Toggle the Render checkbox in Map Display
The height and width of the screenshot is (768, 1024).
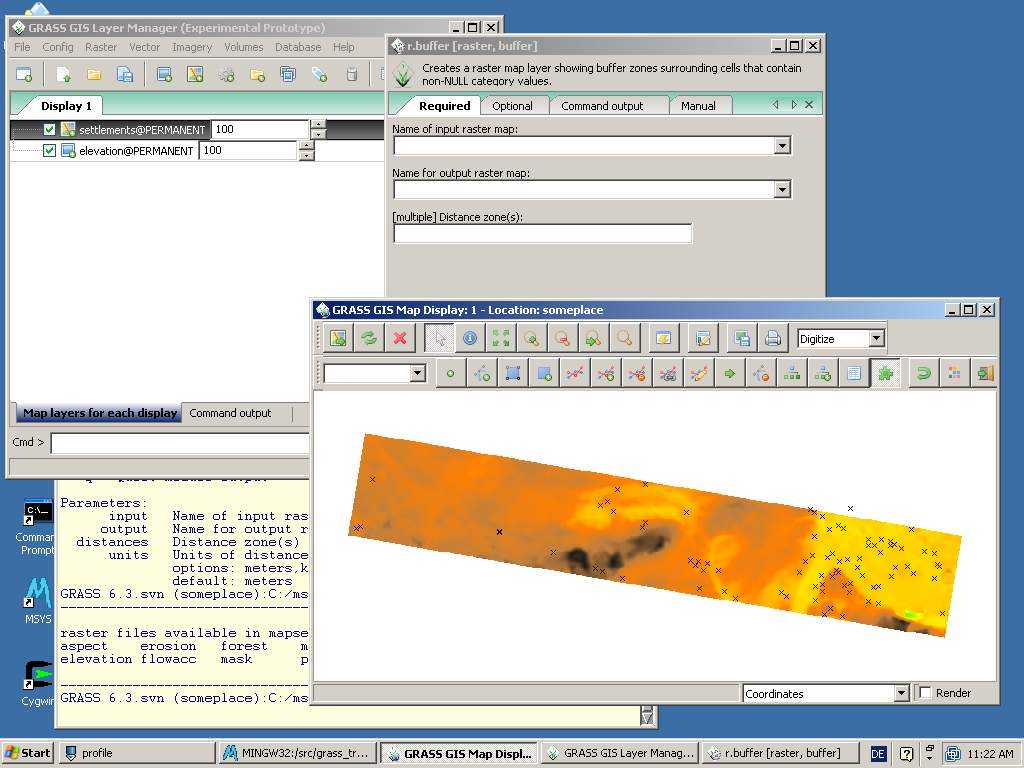coord(925,692)
